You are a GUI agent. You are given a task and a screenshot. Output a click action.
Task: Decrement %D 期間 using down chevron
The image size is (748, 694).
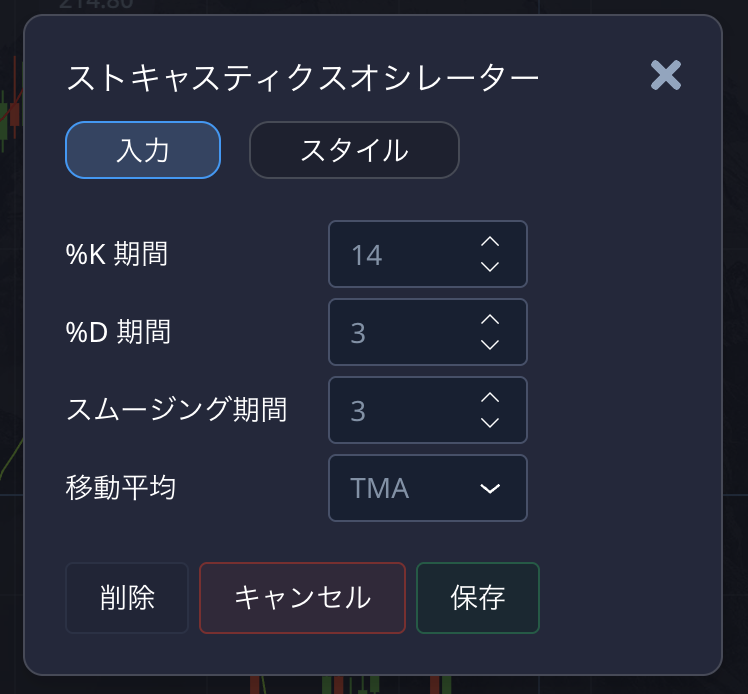(x=489, y=345)
